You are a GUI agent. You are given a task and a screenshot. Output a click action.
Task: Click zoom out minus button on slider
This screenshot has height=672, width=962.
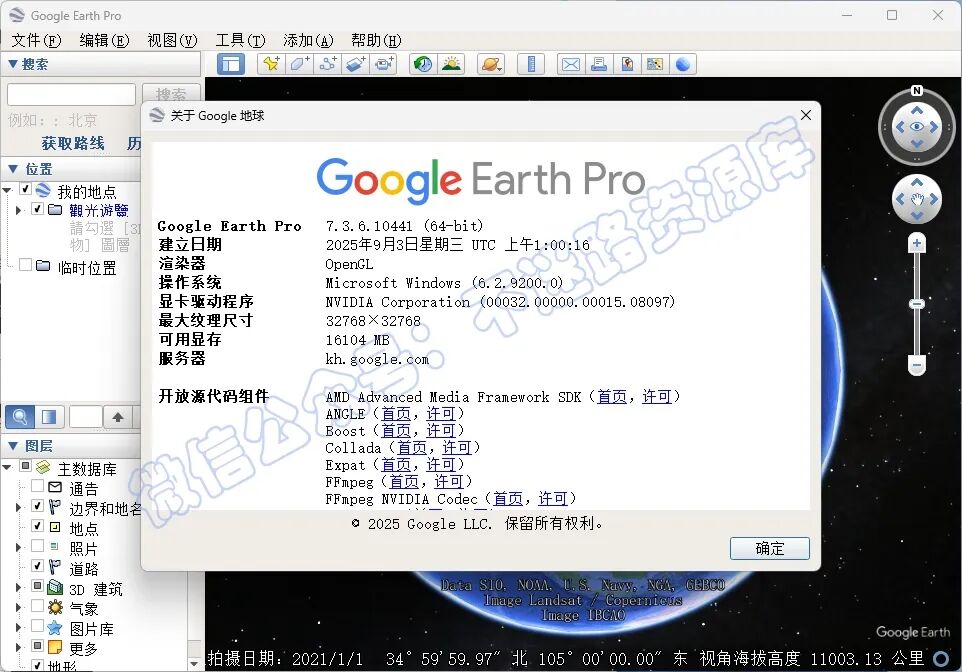click(917, 365)
